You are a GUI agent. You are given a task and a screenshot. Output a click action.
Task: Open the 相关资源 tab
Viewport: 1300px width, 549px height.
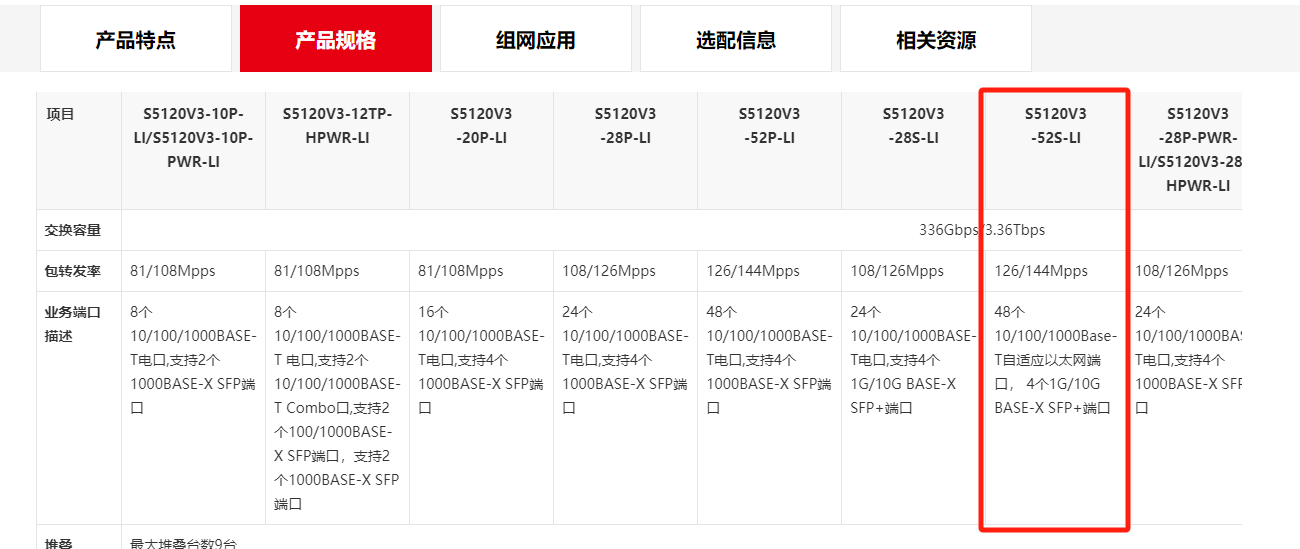point(936,39)
